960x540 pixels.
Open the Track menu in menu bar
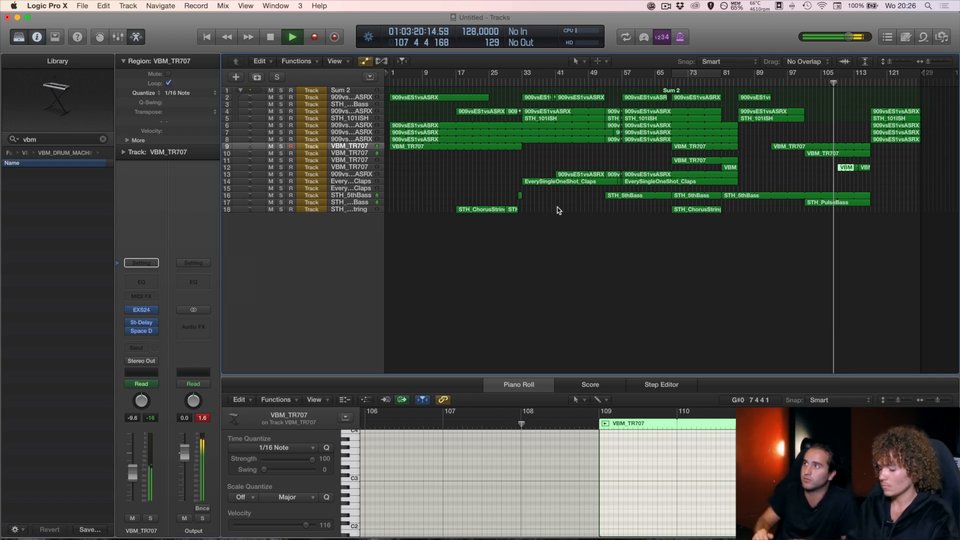pos(128,6)
